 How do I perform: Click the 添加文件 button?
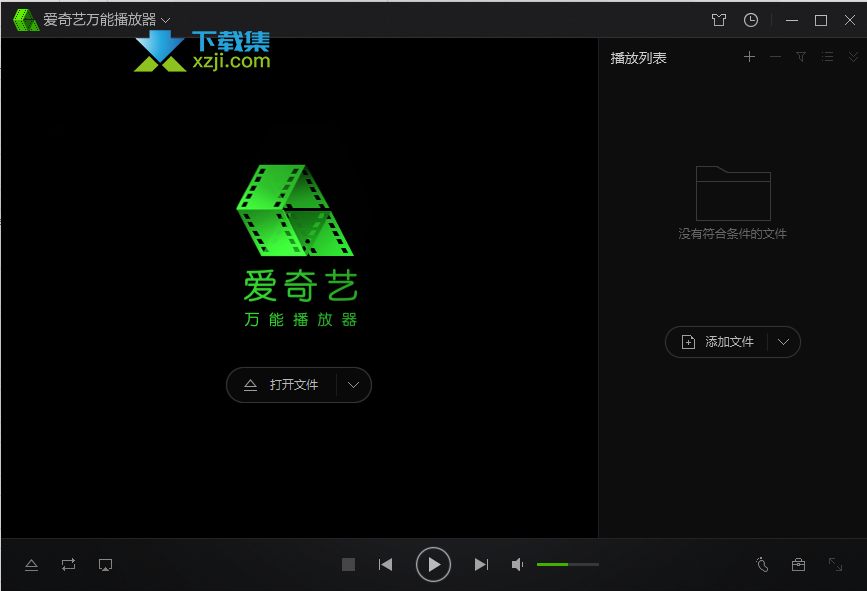click(x=717, y=342)
